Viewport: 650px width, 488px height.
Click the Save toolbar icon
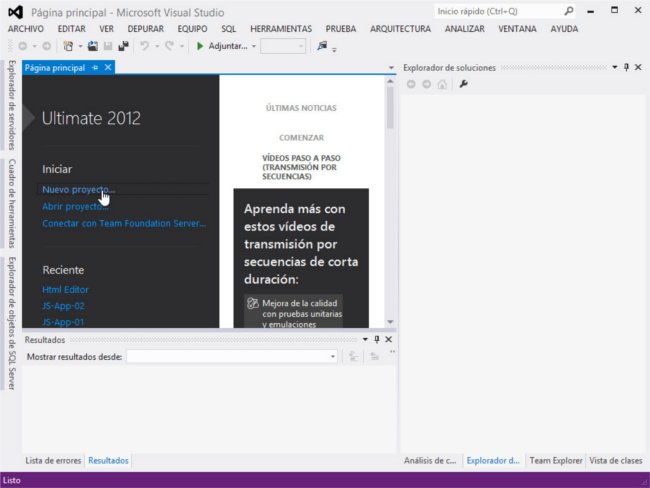coord(108,46)
